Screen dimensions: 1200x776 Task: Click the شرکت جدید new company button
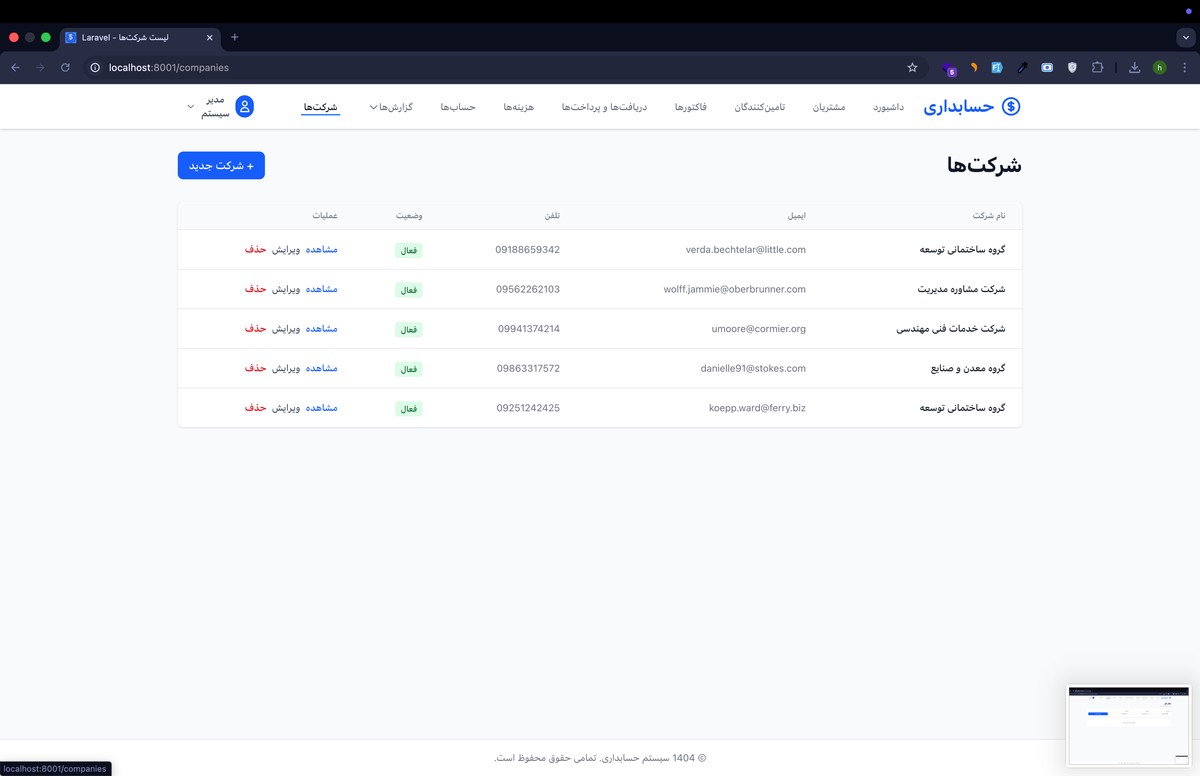click(221, 166)
